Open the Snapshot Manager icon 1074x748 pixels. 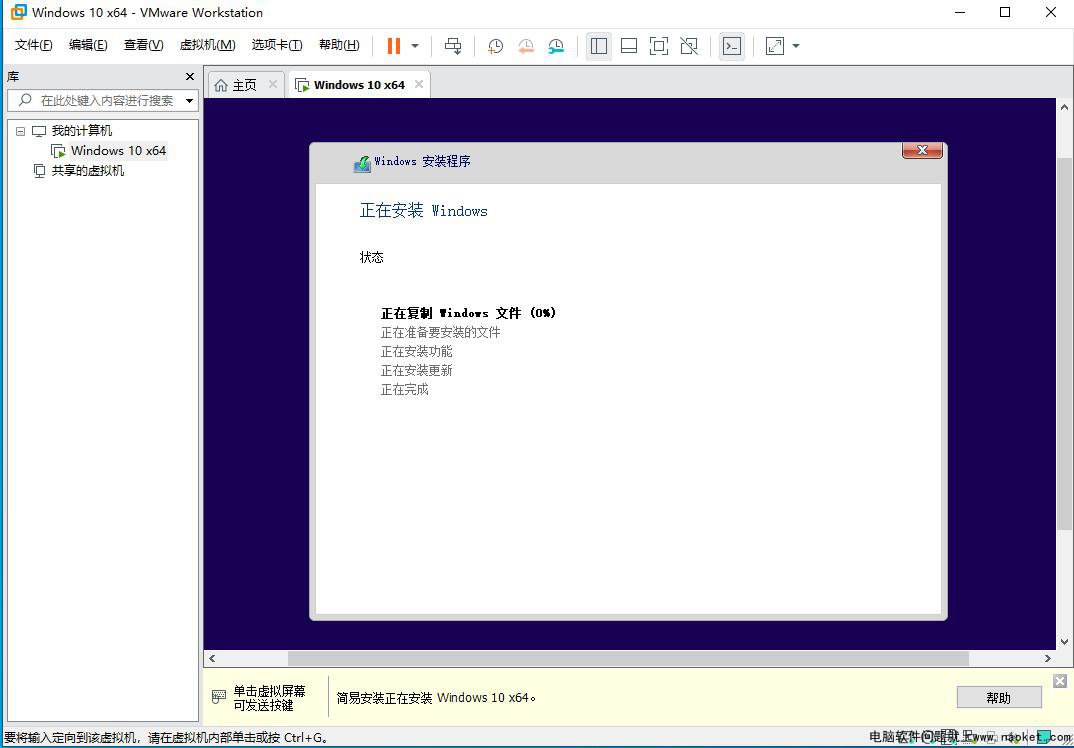click(x=556, y=46)
